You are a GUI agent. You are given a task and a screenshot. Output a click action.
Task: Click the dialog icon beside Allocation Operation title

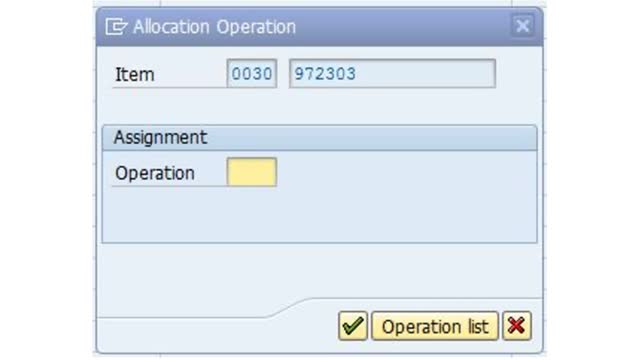[x=116, y=27]
